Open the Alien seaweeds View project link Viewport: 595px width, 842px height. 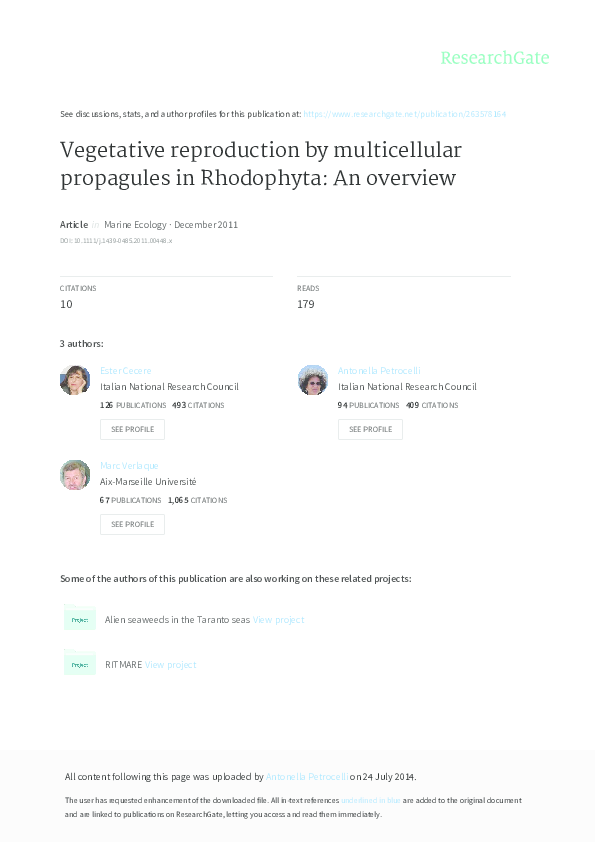point(281,619)
